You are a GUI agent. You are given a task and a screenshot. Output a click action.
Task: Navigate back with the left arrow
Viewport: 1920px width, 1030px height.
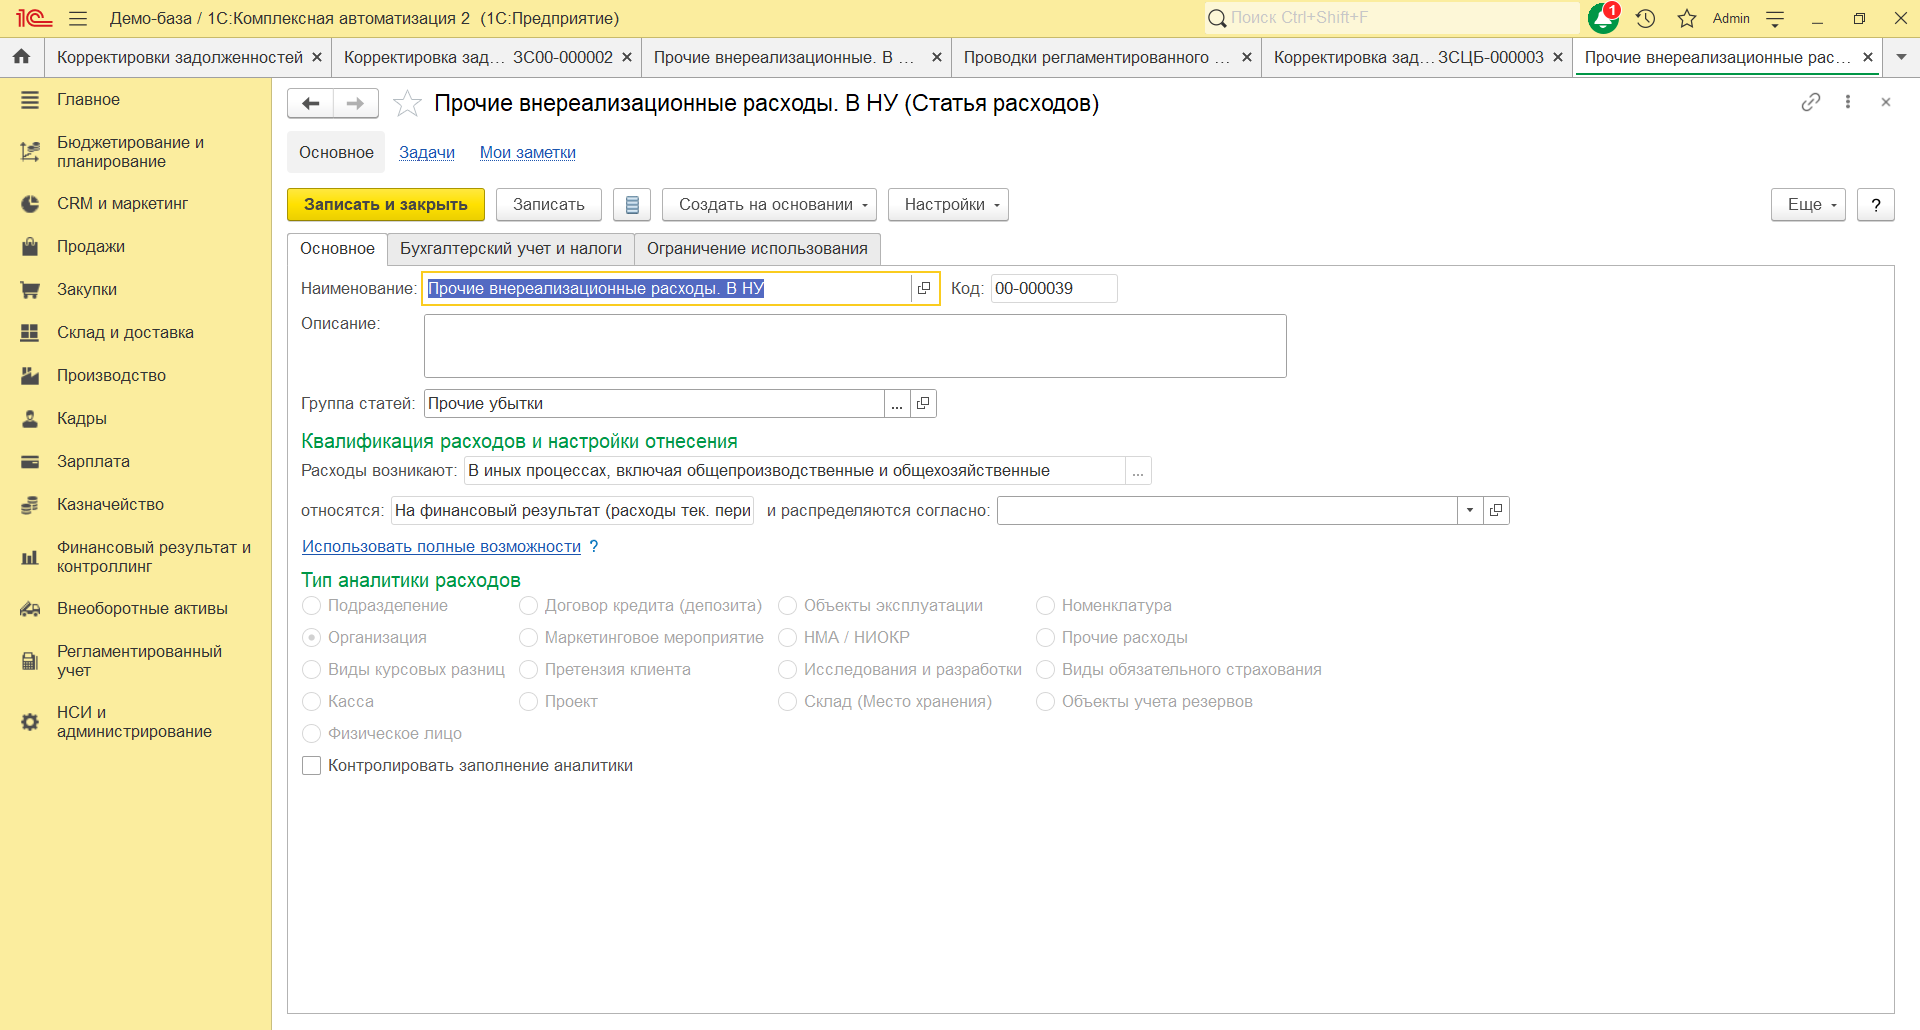311,103
